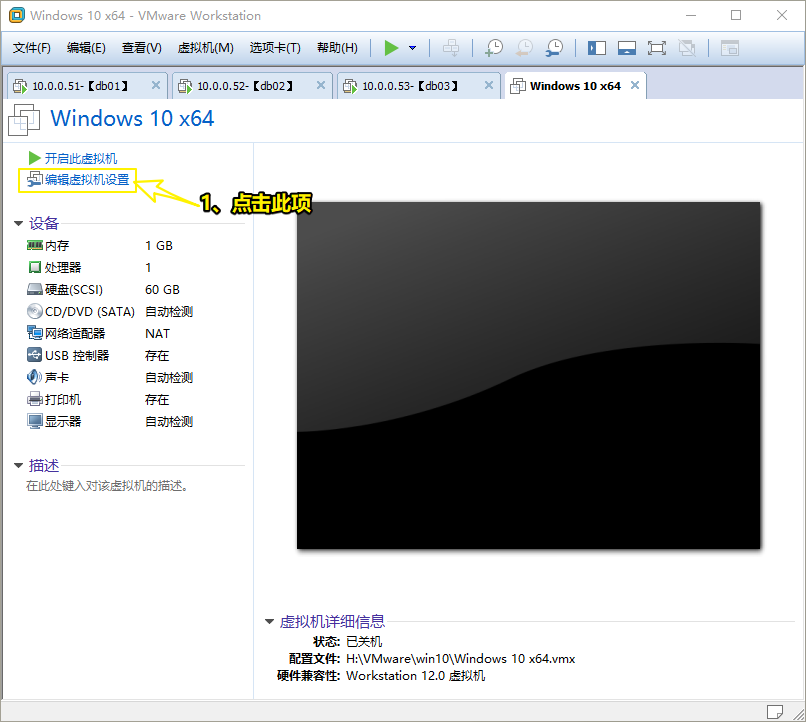Click the black VM screen preview

click(528, 376)
